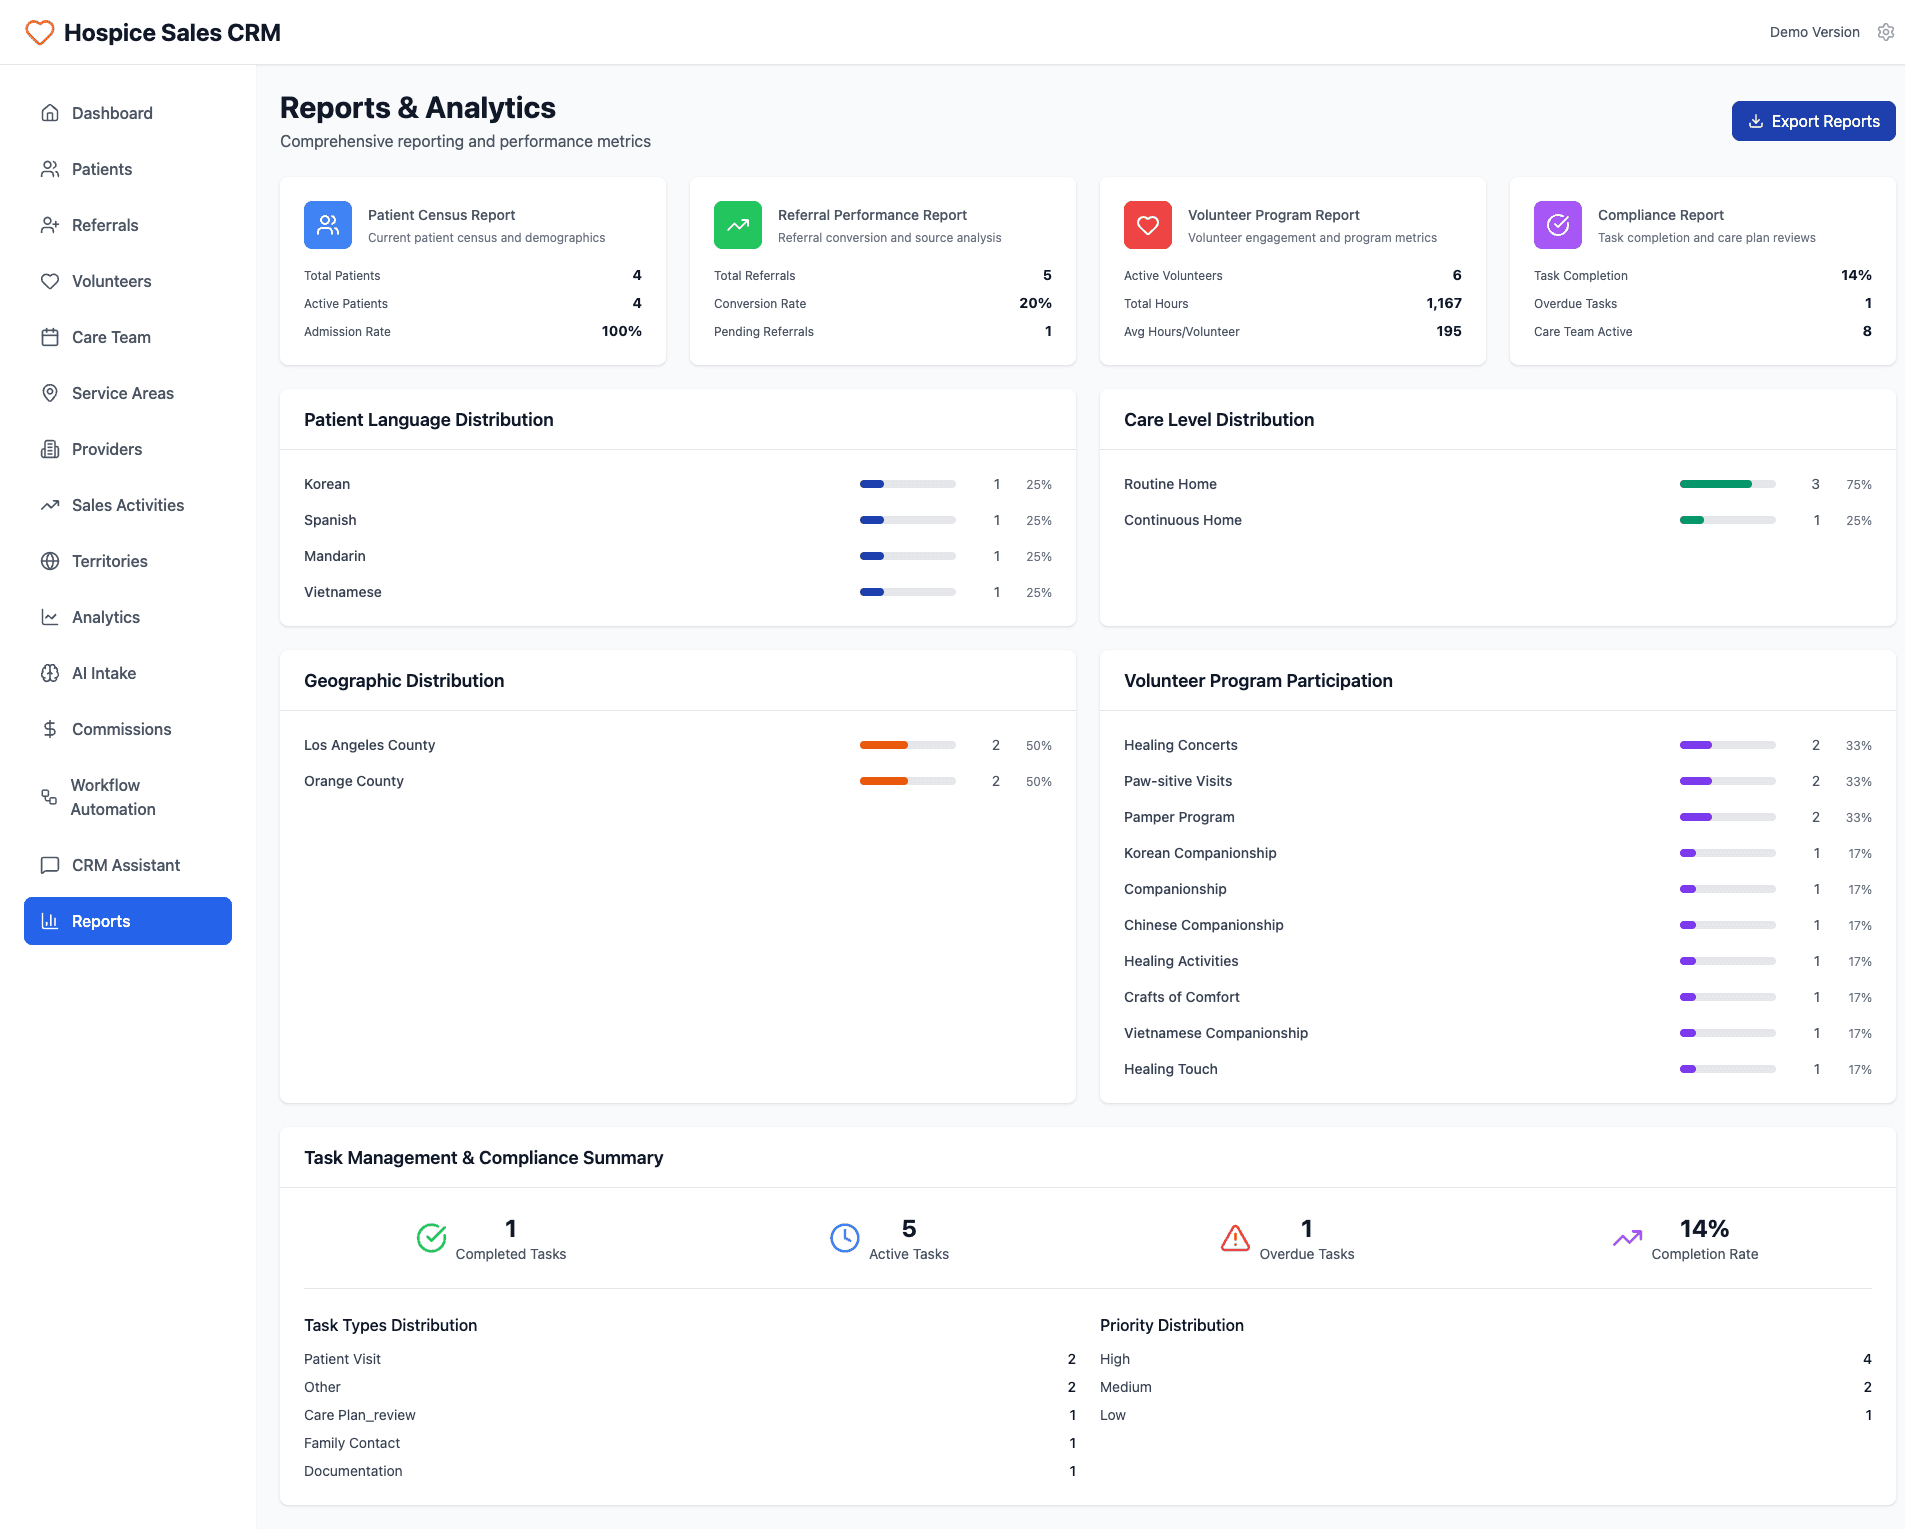Screen dimensions: 1905x1529
Task: Click the Routine Home care level bar
Action: point(1728,484)
